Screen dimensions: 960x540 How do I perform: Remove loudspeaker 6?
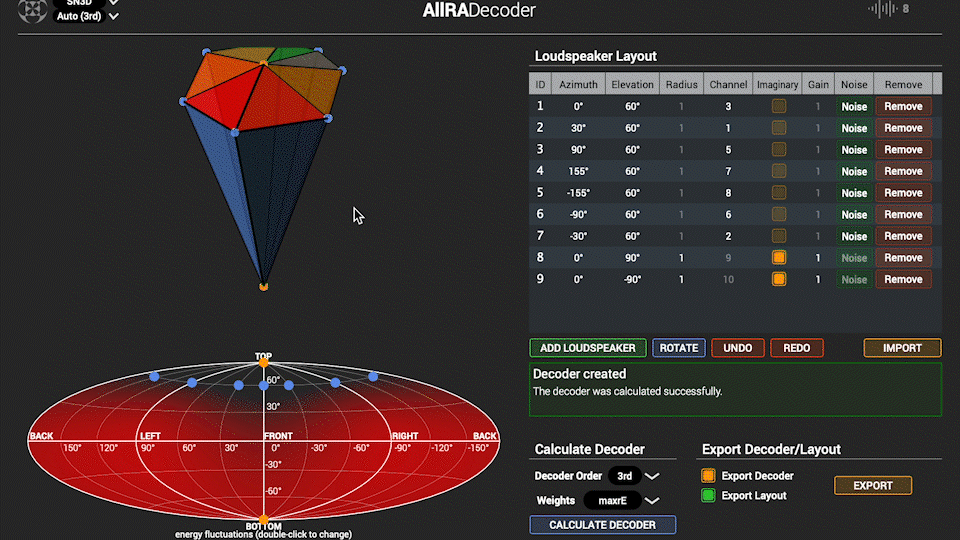point(904,214)
